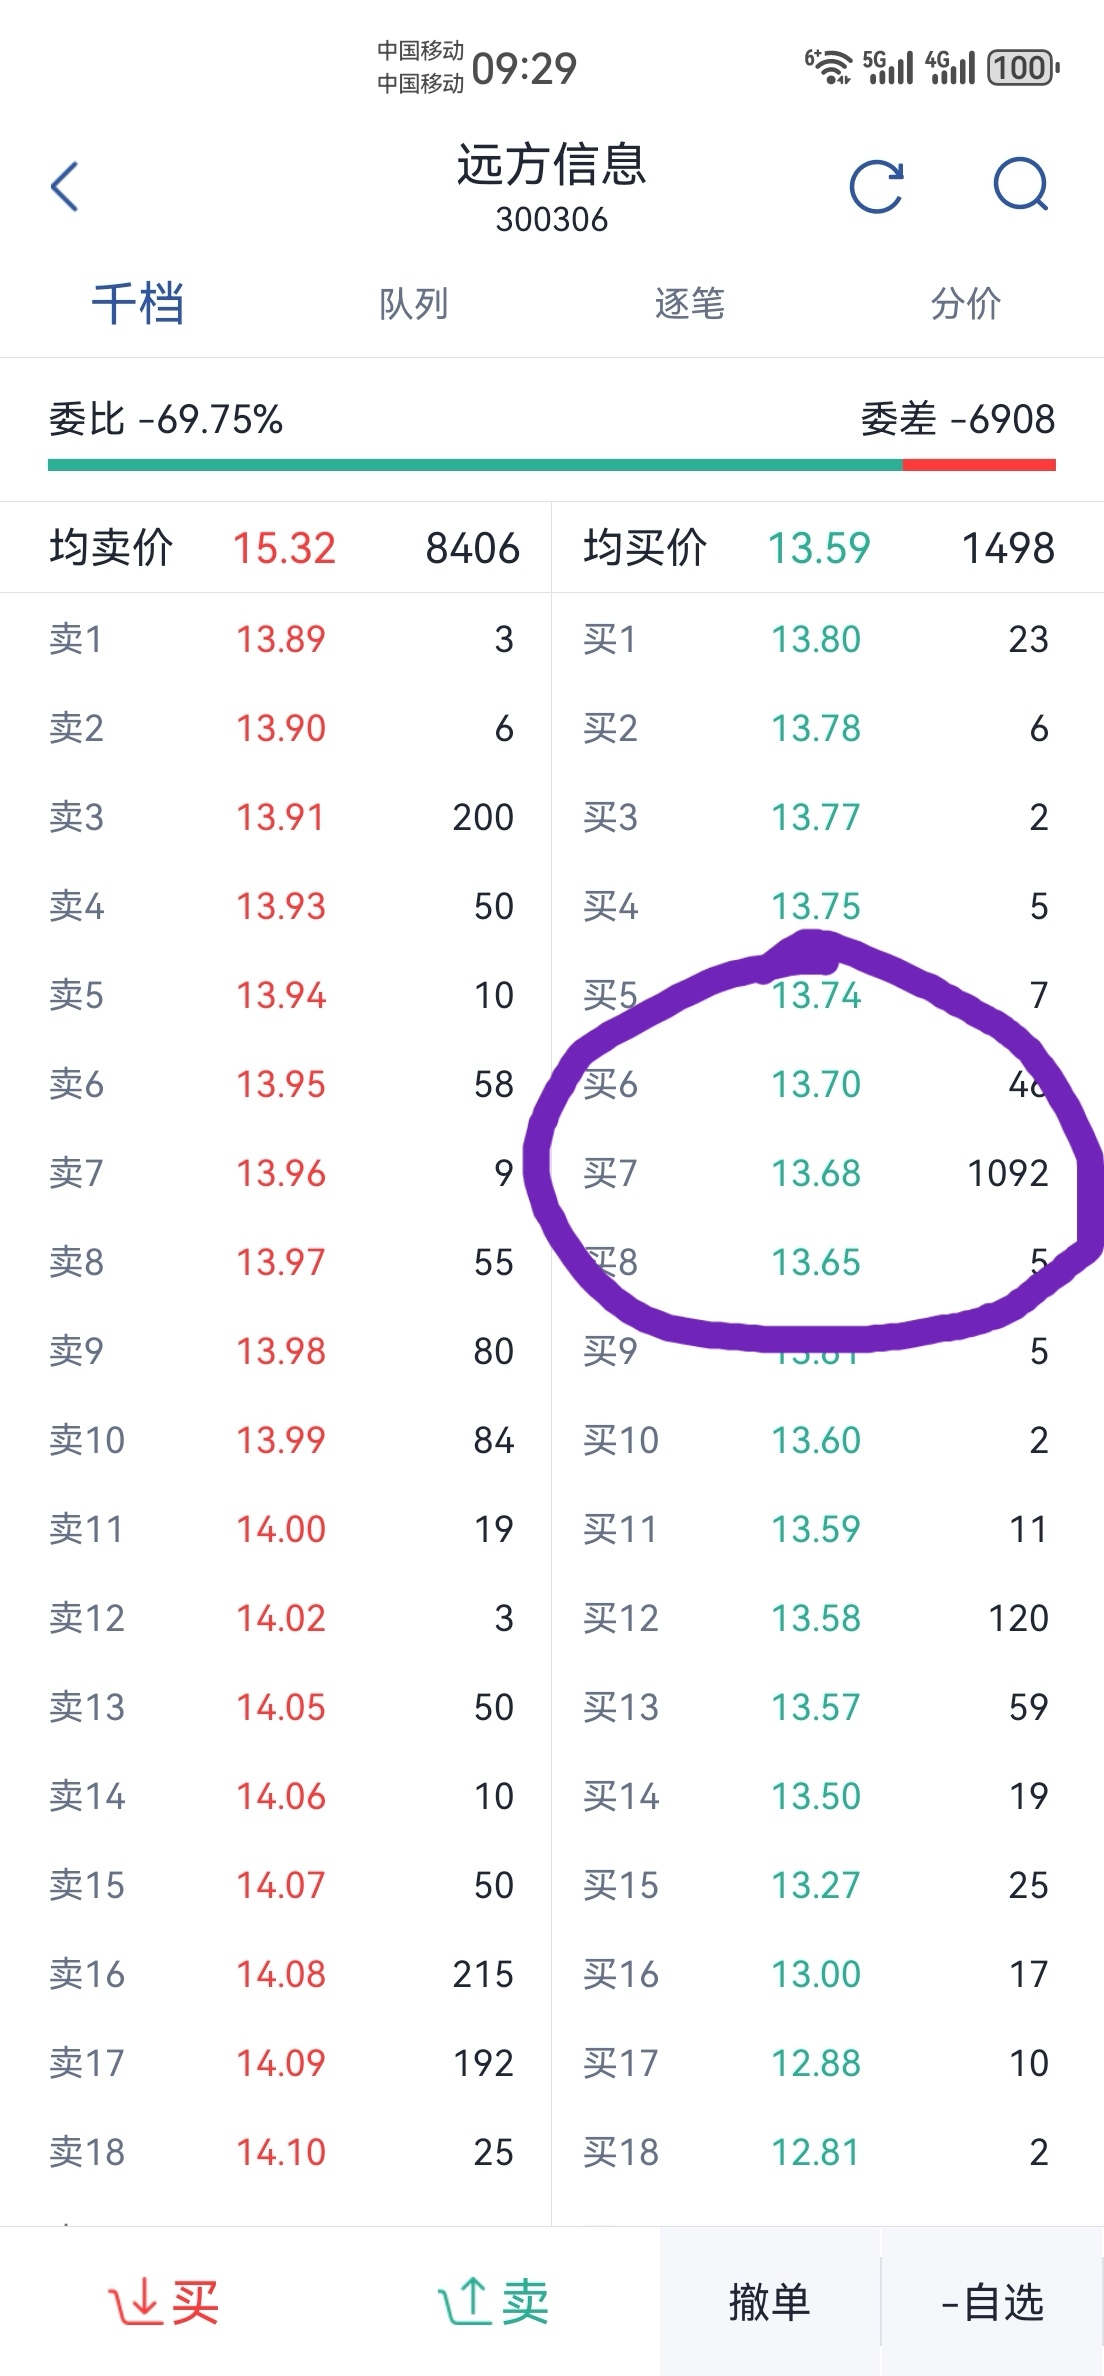Tap the 撤单 cancel order button
Image resolution: width=1104 pixels, height=2376 pixels.
click(x=770, y=2302)
